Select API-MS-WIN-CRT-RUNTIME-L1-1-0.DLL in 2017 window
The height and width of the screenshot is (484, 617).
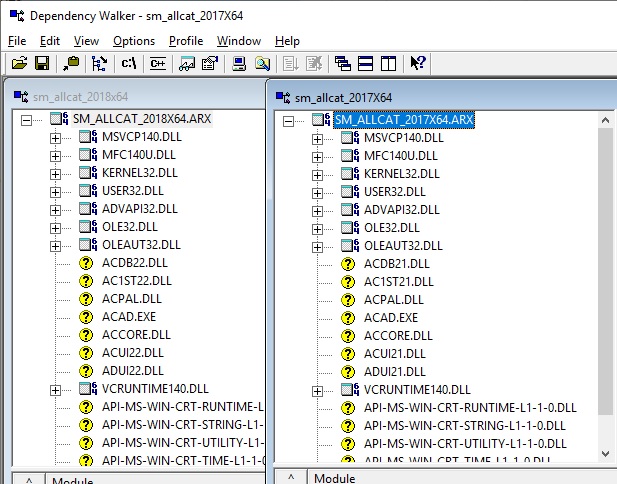[x=470, y=408]
